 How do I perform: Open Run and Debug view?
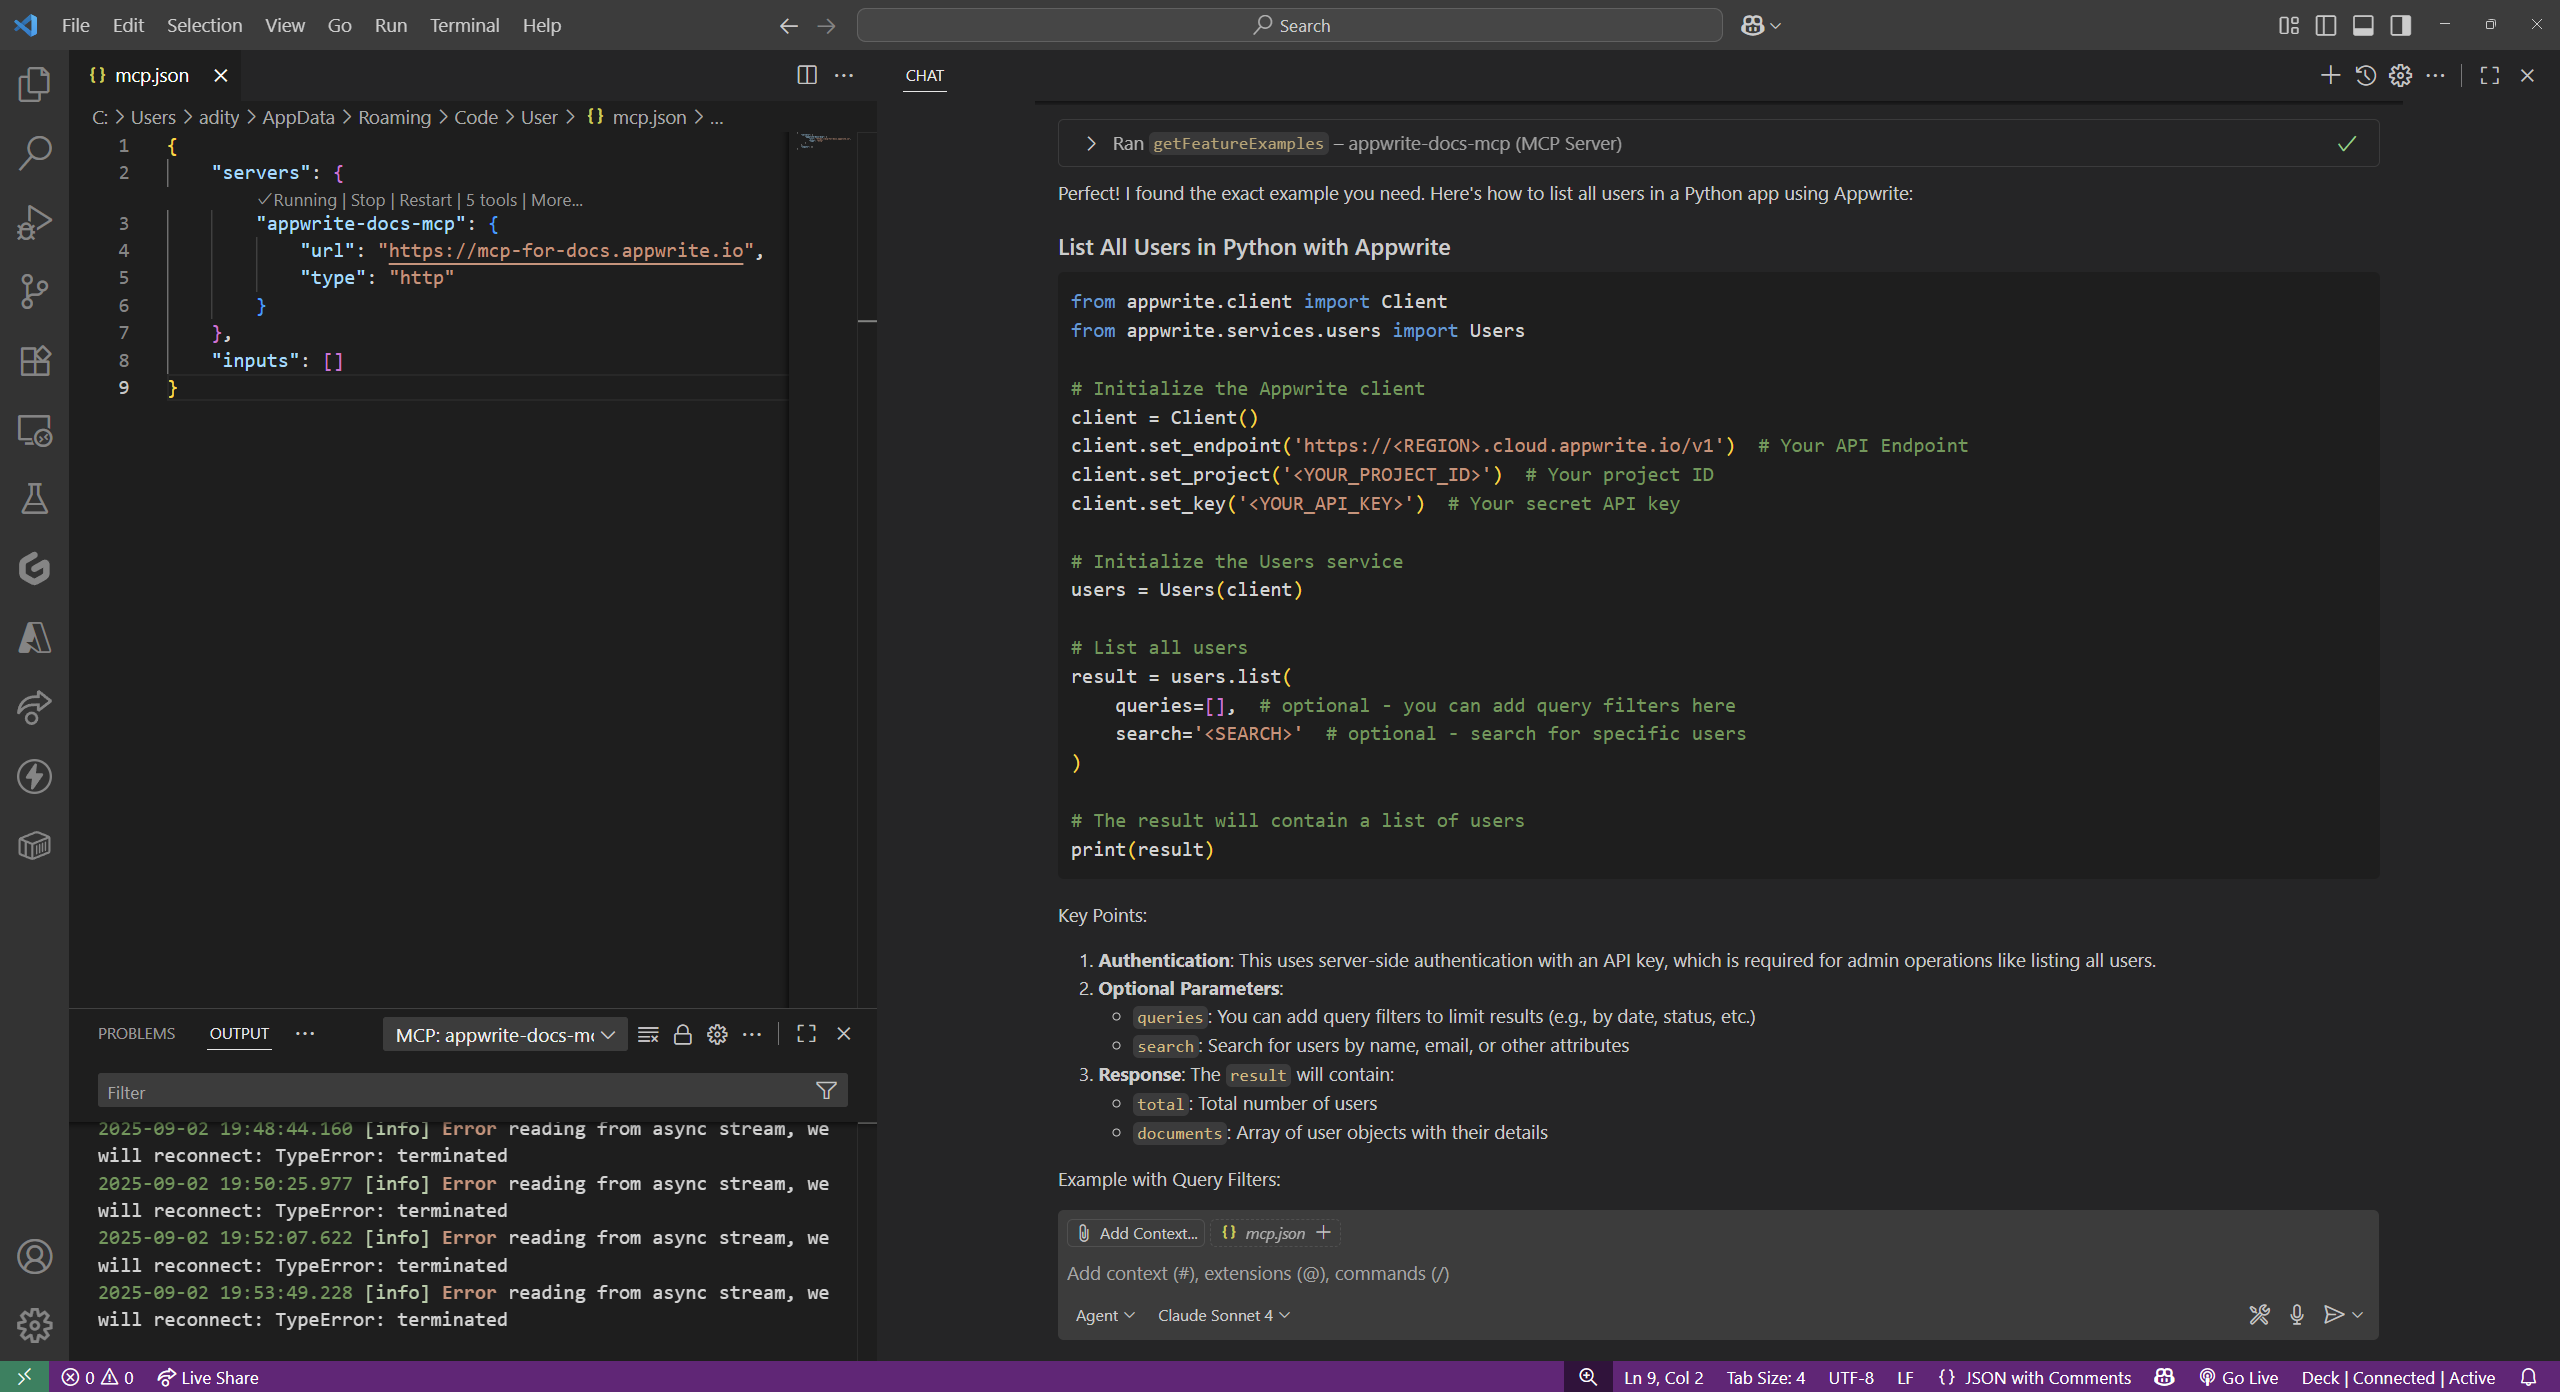[35, 222]
